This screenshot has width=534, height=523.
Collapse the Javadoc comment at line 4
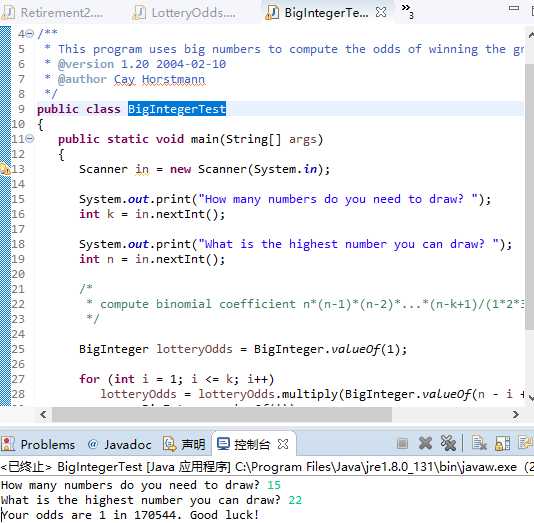[30, 34]
